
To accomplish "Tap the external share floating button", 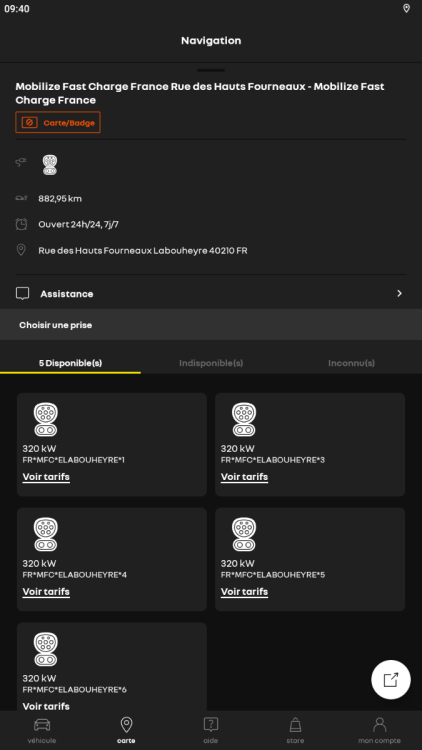I will pos(391,680).
